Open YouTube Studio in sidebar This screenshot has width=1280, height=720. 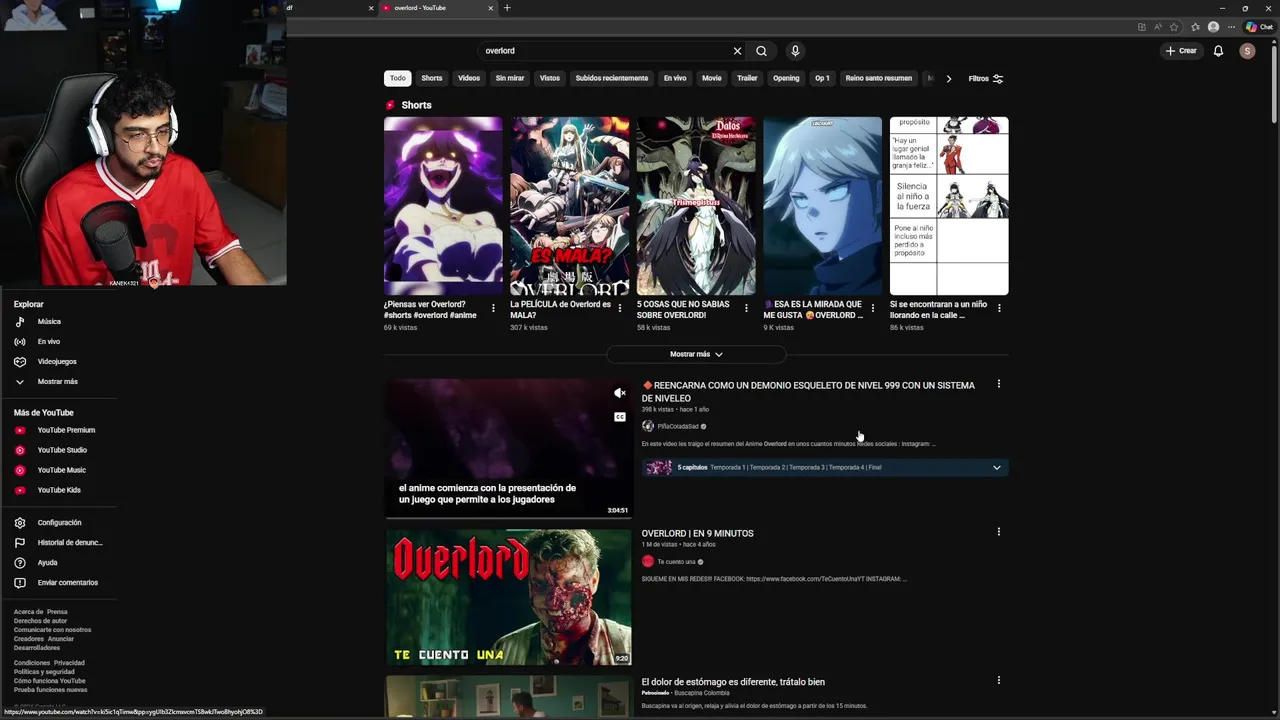pos(62,450)
